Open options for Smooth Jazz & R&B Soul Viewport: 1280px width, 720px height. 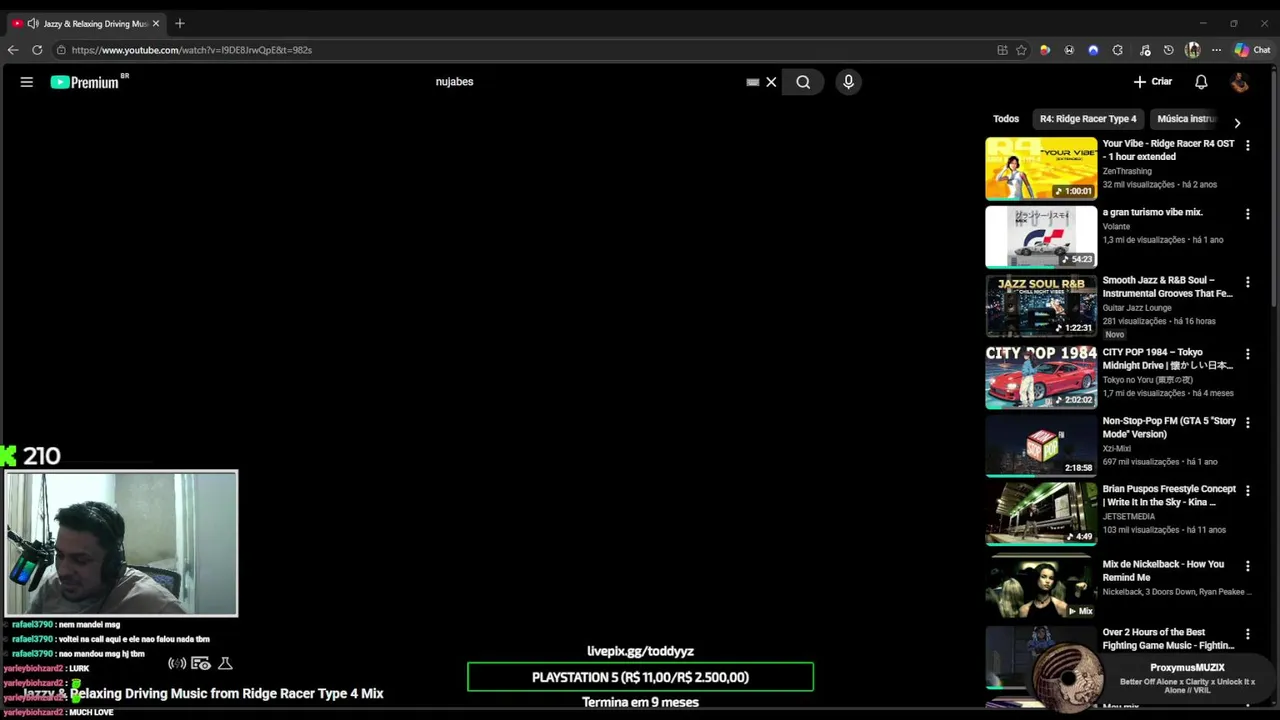1247,282
